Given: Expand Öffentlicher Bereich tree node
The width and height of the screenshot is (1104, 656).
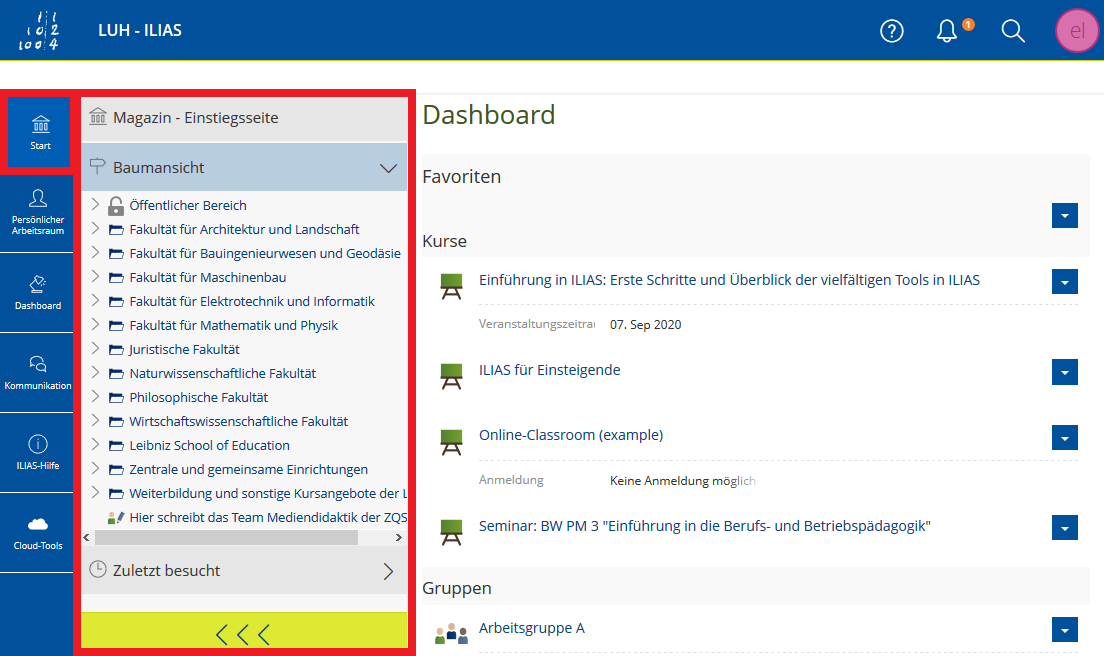Looking at the screenshot, I should coord(95,205).
